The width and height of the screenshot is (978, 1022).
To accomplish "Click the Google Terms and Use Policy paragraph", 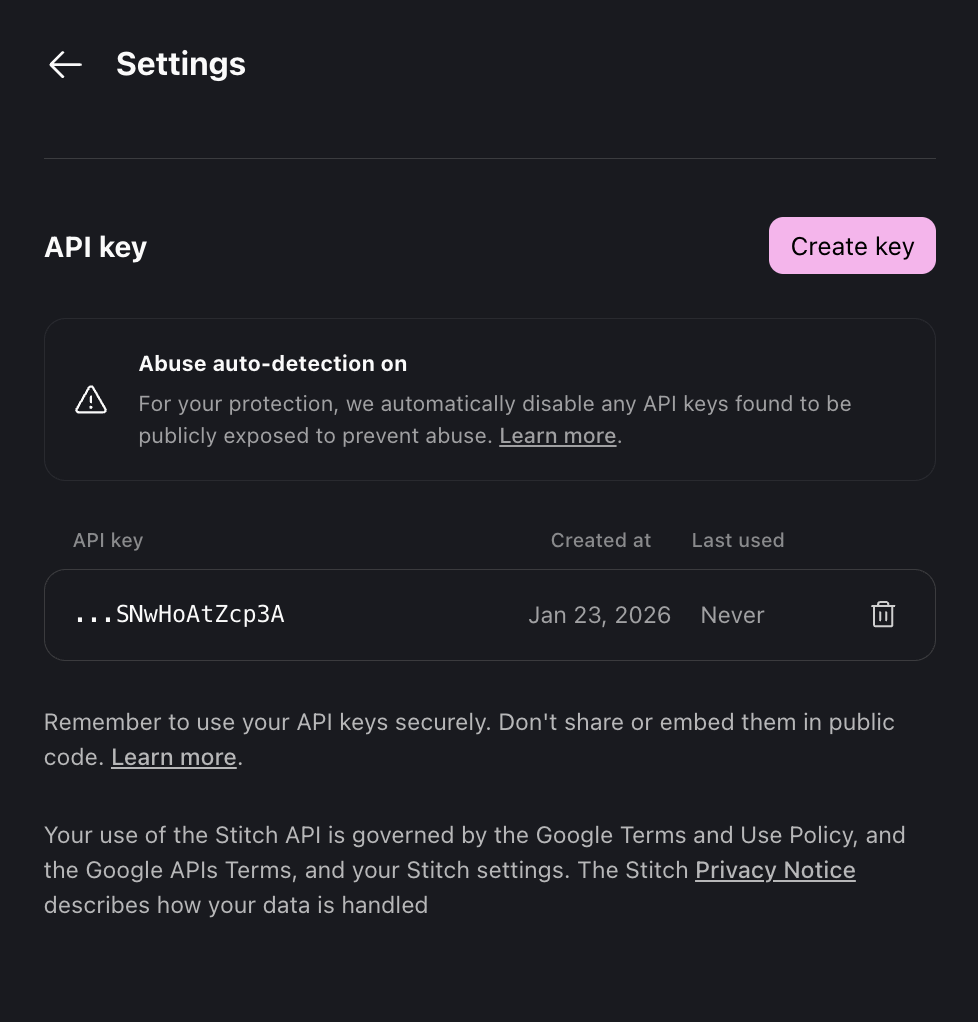I will (x=474, y=836).
